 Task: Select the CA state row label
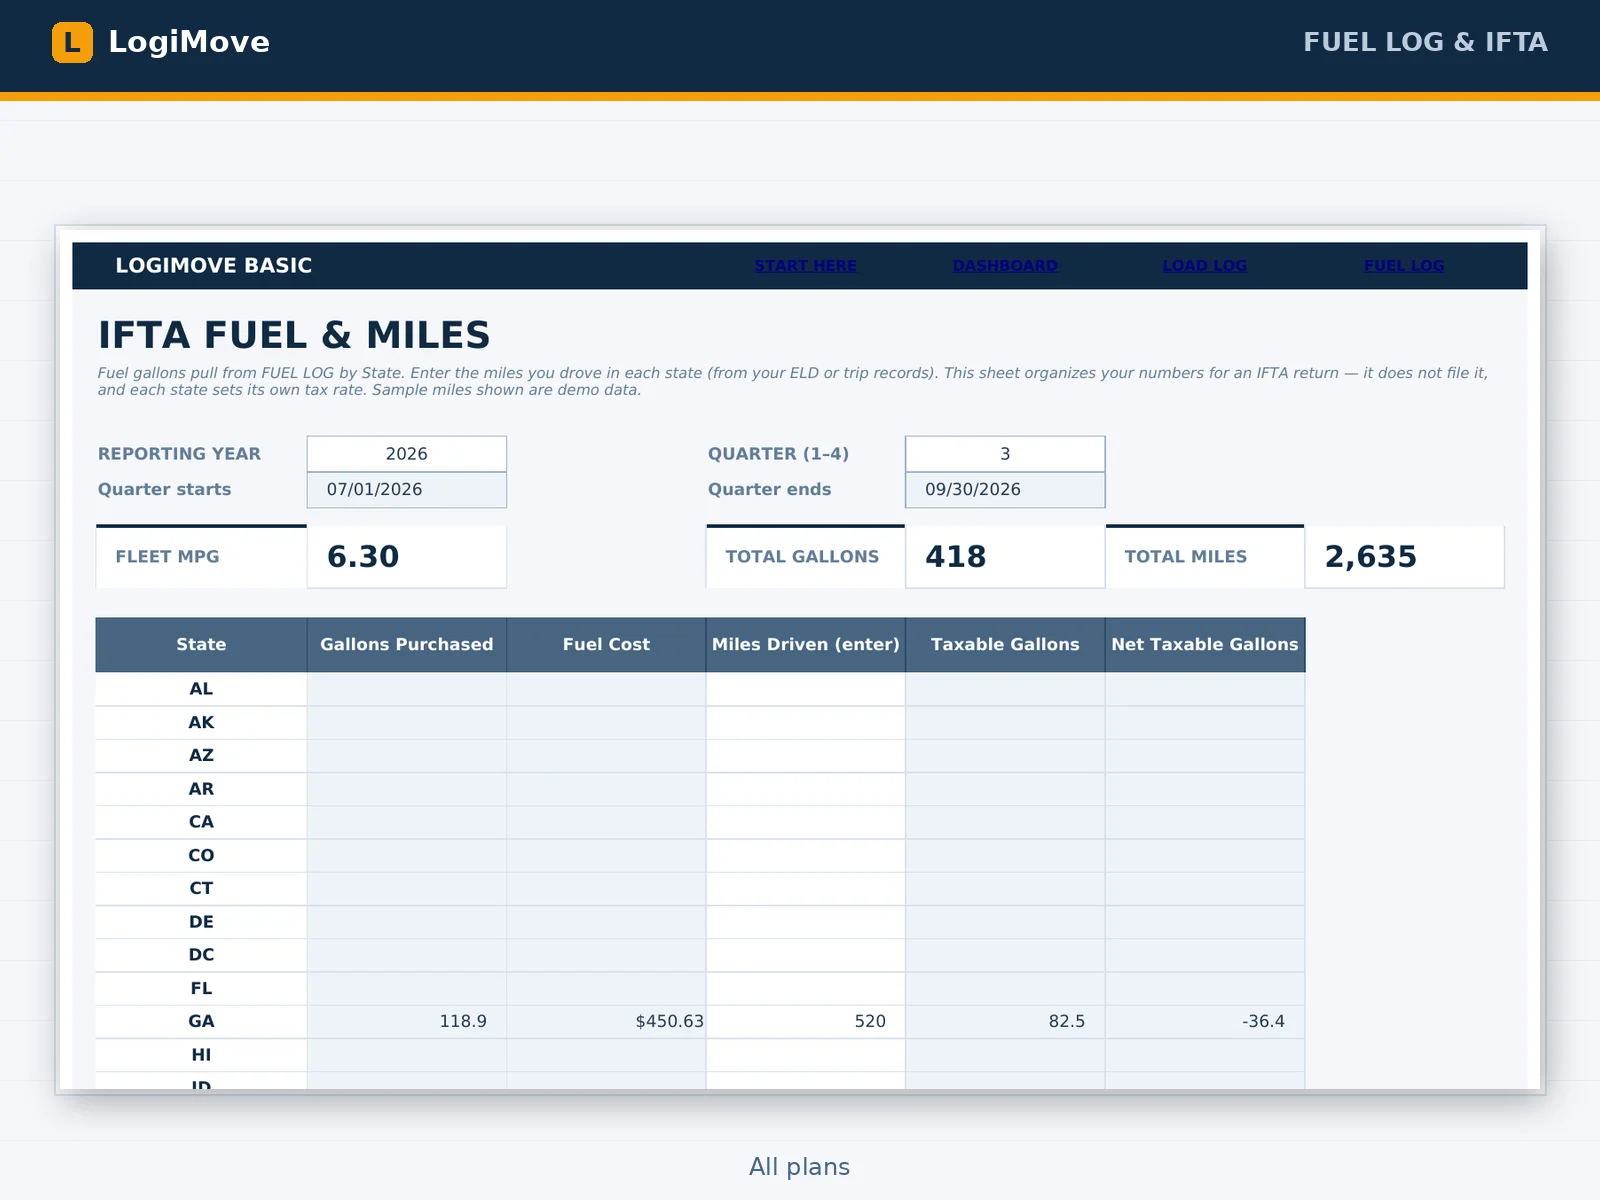pos(201,822)
